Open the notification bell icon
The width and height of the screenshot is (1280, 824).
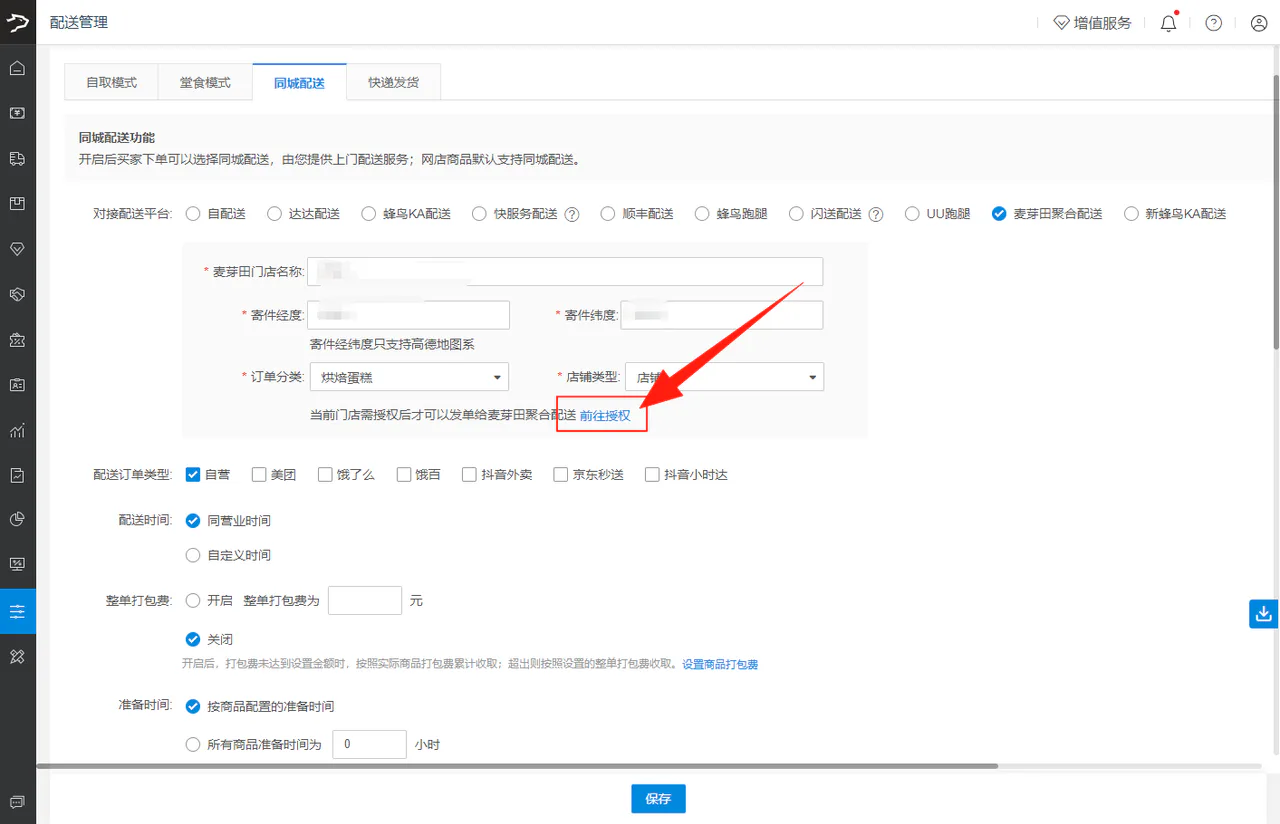point(1168,22)
